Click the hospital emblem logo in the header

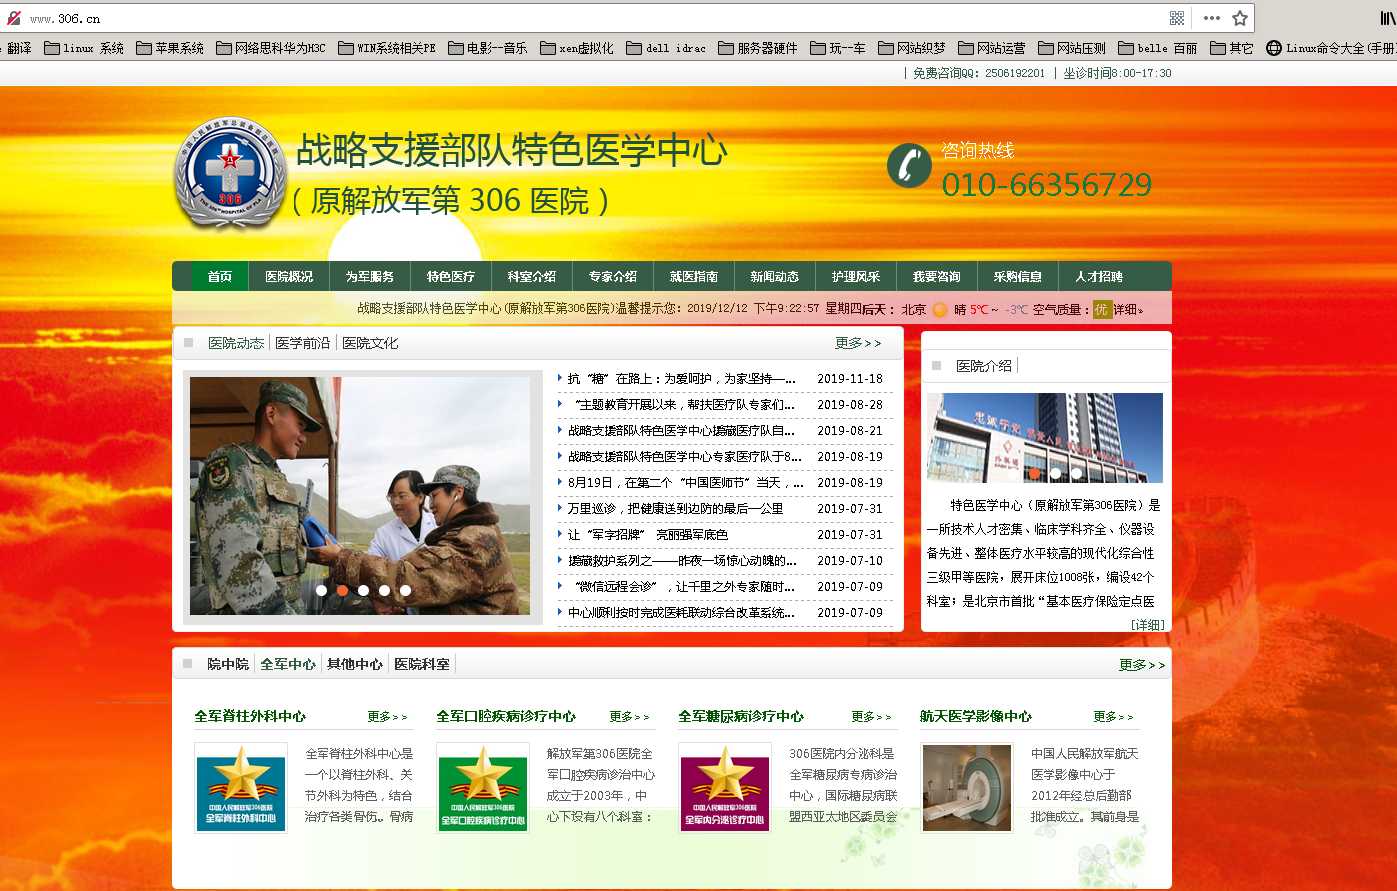point(231,175)
